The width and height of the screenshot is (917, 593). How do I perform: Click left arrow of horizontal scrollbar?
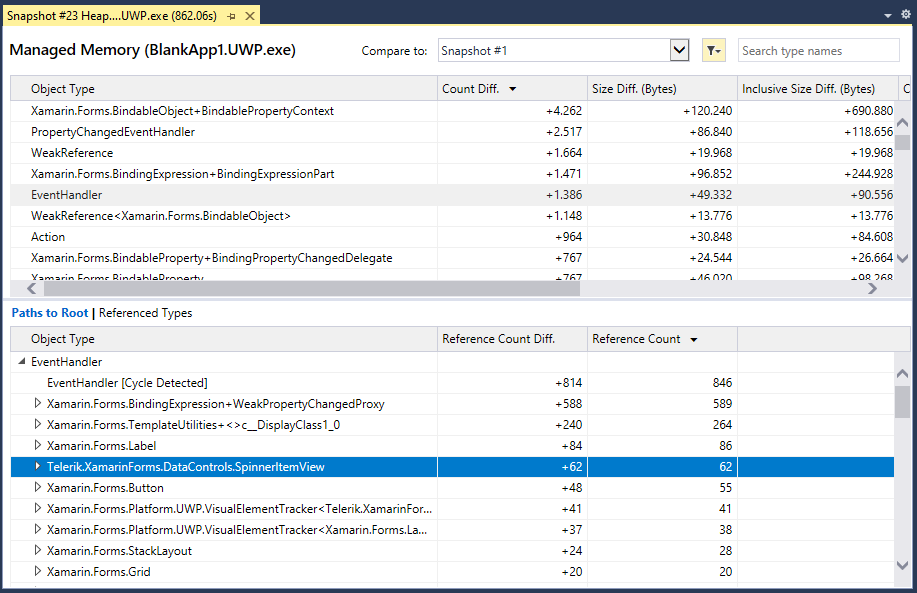pyautogui.click(x=32, y=288)
